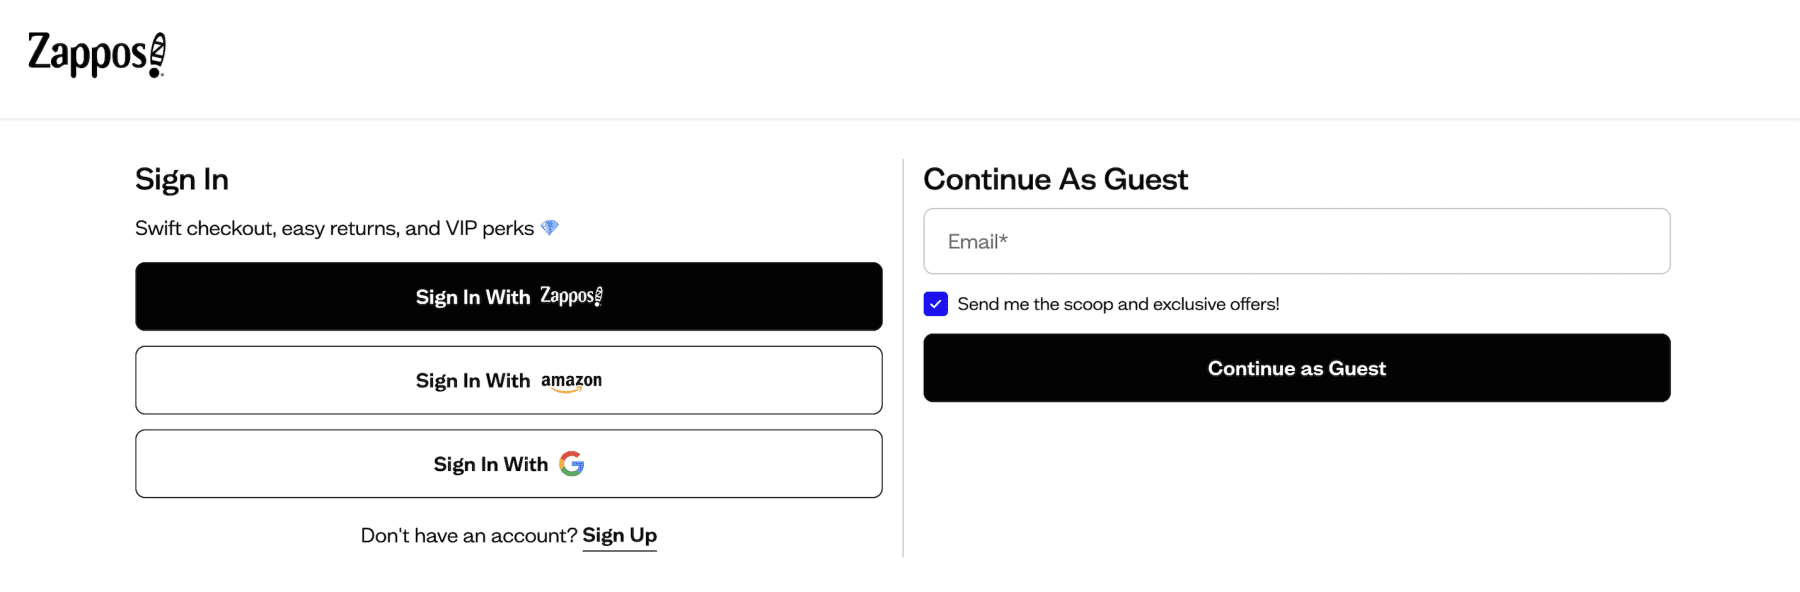Image resolution: width=1800 pixels, height=592 pixels.
Task: Click the Amazon logo inside its sign-in button
Action: (570, 380)
